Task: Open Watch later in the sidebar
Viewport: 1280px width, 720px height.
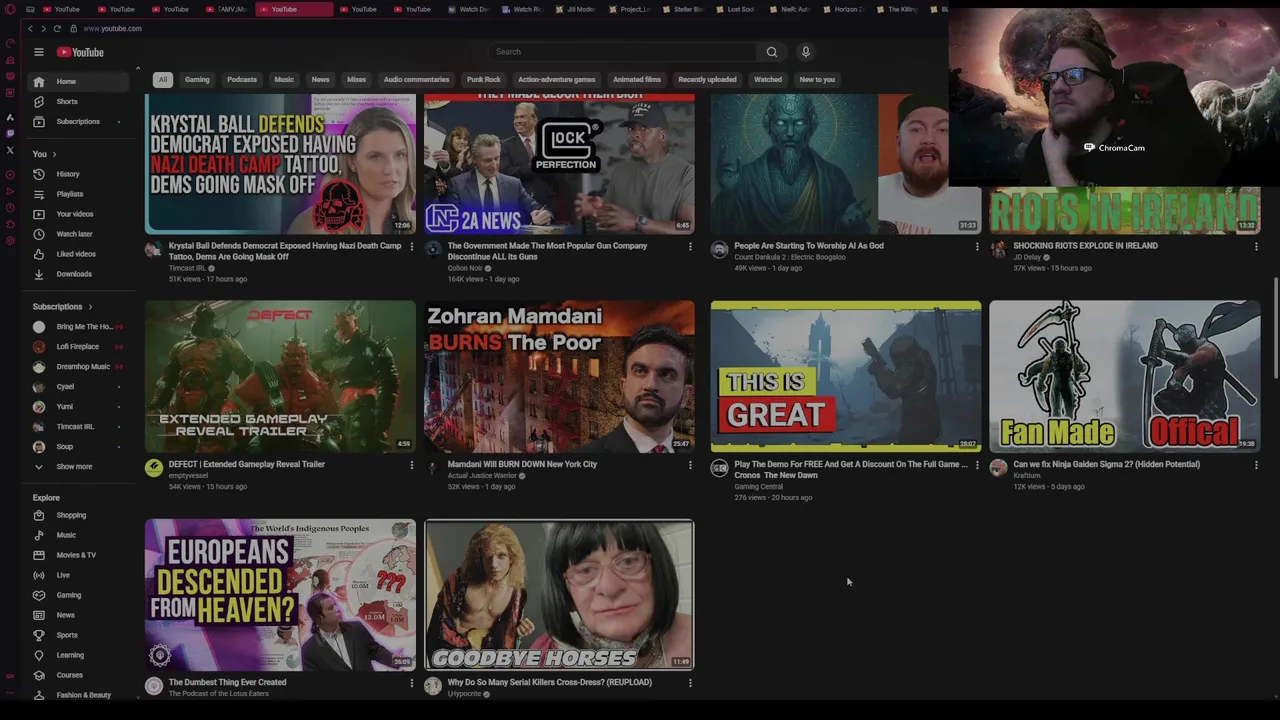Action: [78, 234]
